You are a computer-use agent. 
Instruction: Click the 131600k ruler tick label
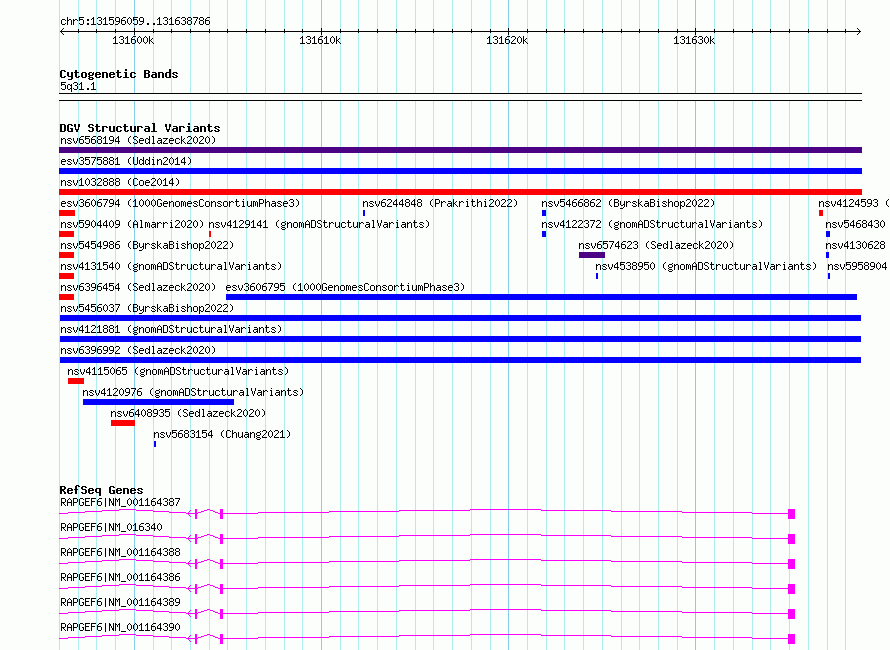pyautogui.click(x=133, y=40)
